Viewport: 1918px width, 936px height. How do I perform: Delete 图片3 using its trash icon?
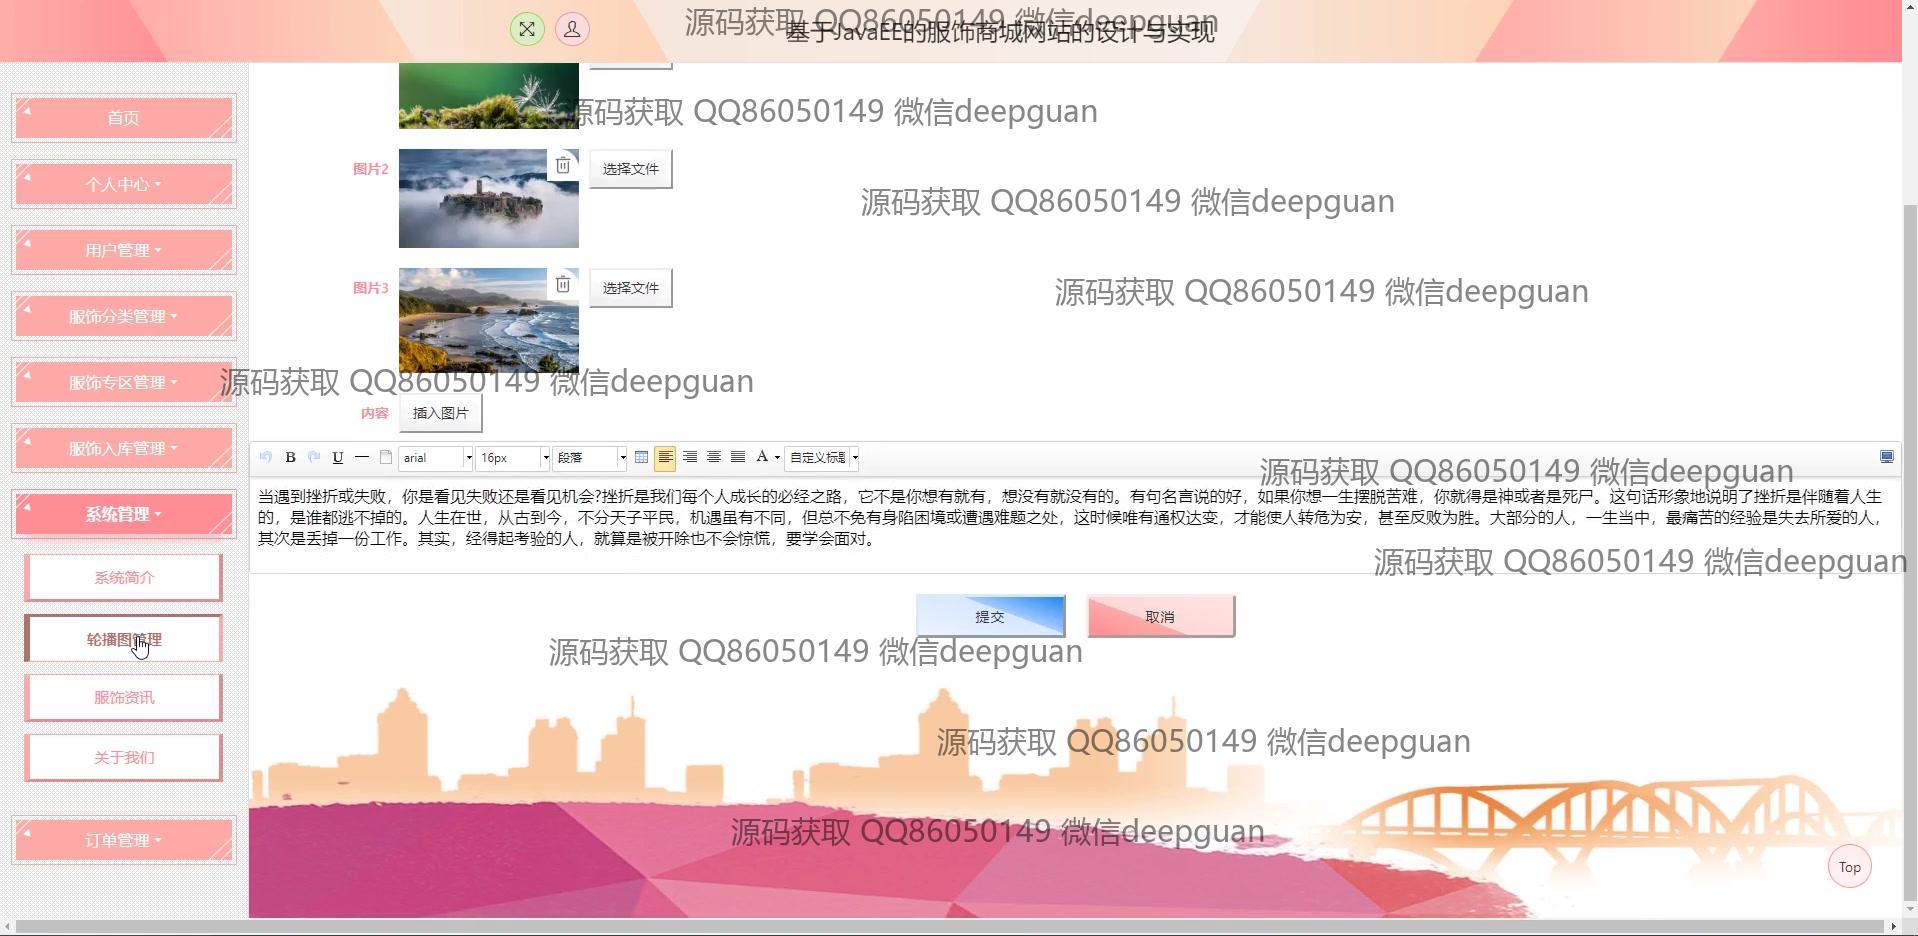click(563, 285)
